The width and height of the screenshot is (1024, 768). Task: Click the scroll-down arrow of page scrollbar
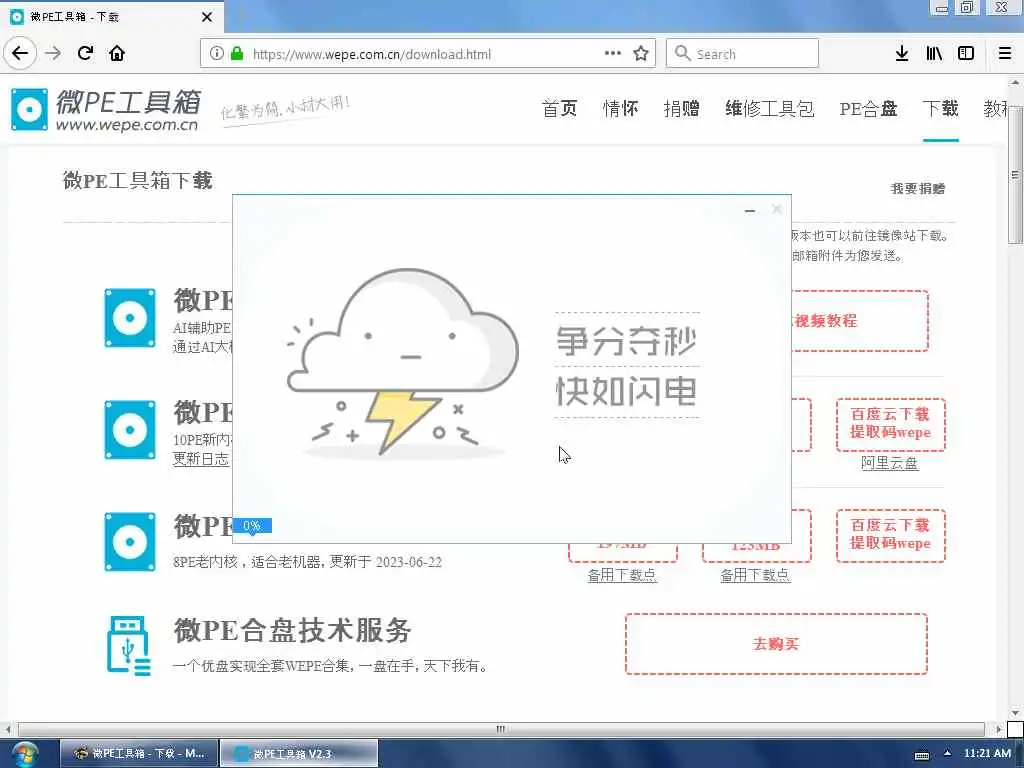(x=1015, y=712)
